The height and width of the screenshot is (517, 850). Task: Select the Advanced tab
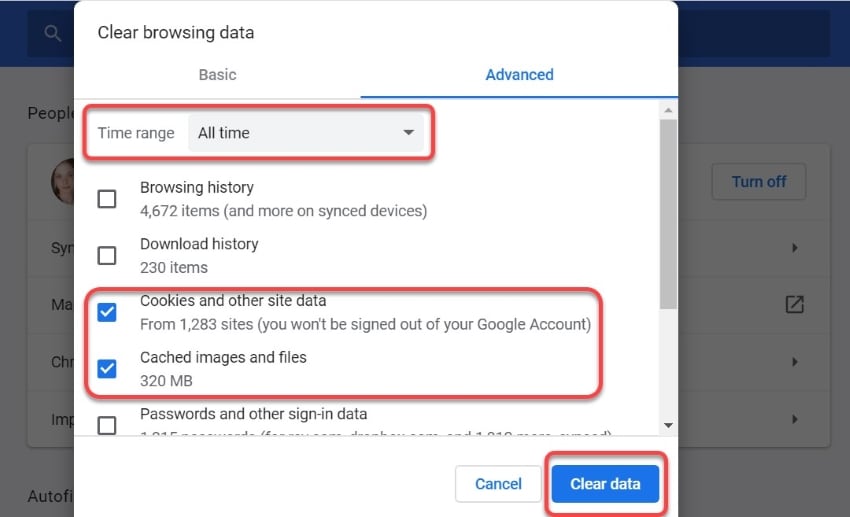519,75
